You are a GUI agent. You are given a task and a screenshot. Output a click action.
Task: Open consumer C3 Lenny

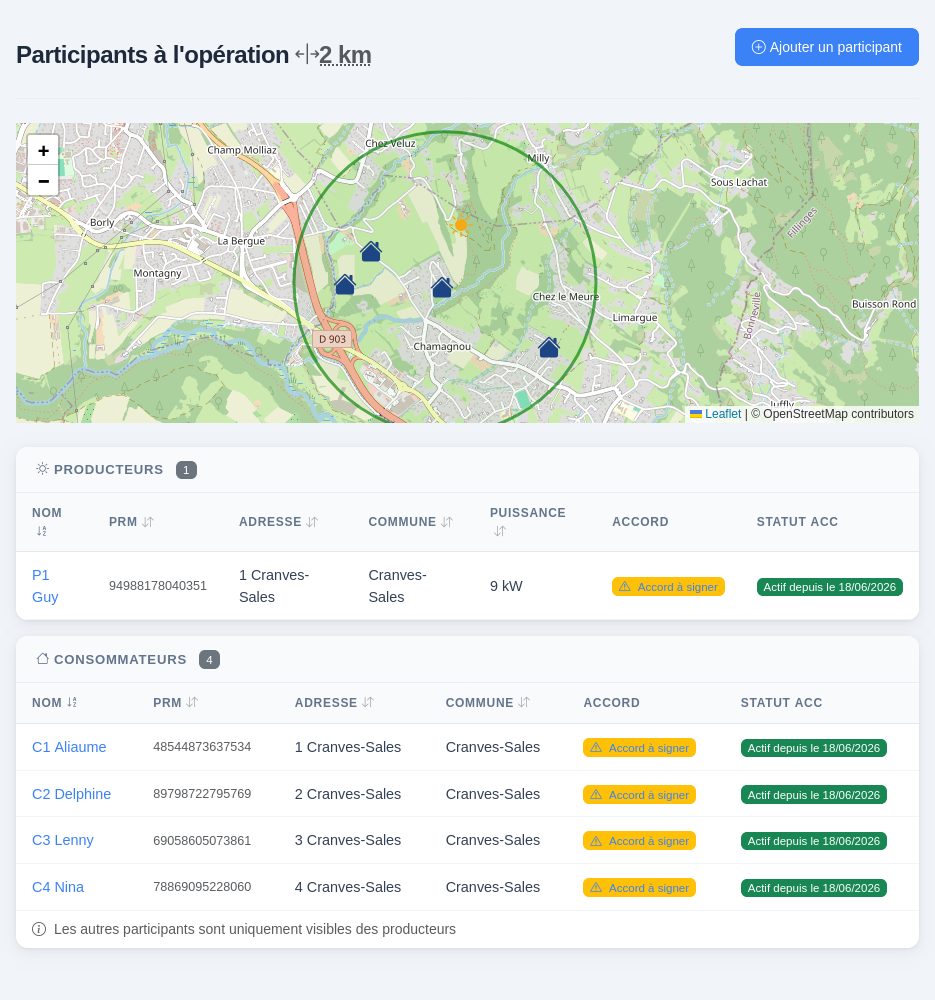pos(63,840)
